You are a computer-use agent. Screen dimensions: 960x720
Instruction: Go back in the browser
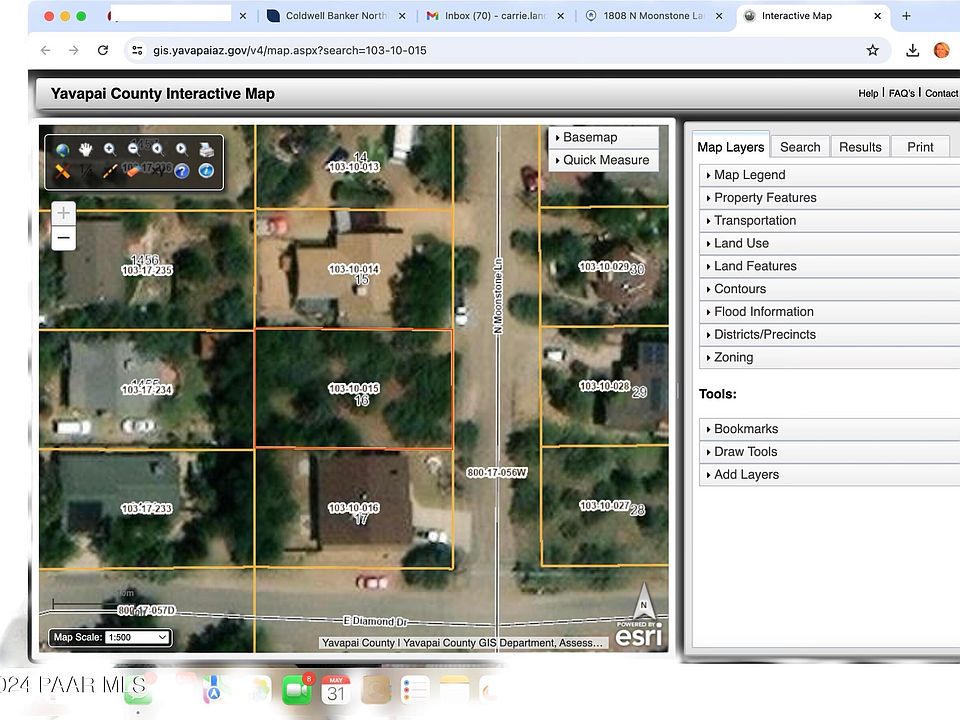click(x=45, y=50)
